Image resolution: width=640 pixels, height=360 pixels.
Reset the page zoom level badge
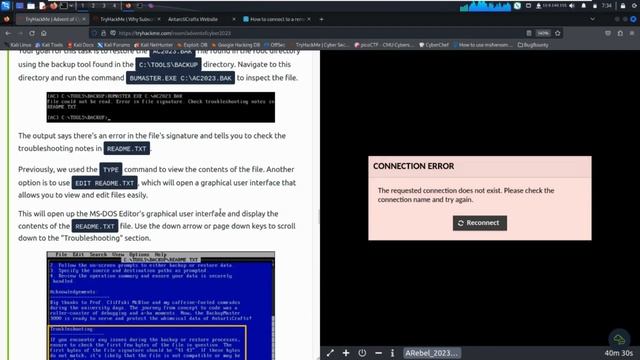coord(543,33)
